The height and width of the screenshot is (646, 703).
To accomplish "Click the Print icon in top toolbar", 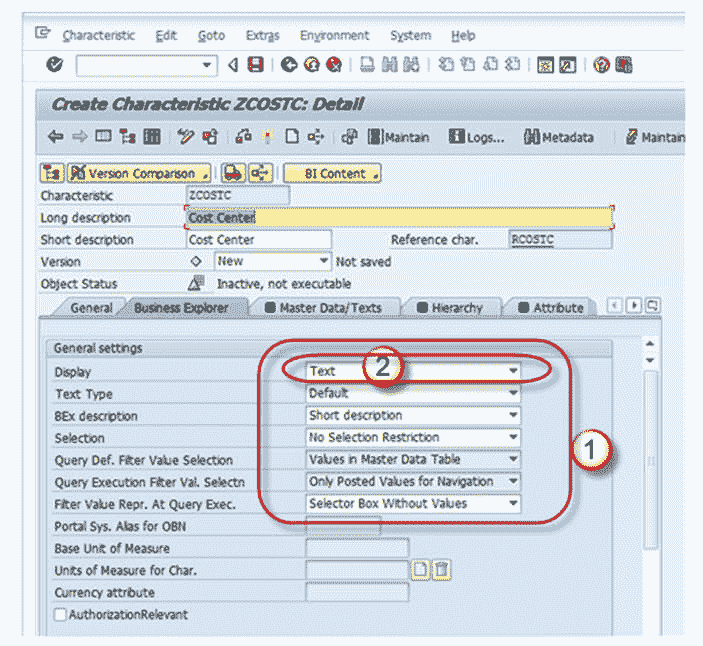I will 367,65.
